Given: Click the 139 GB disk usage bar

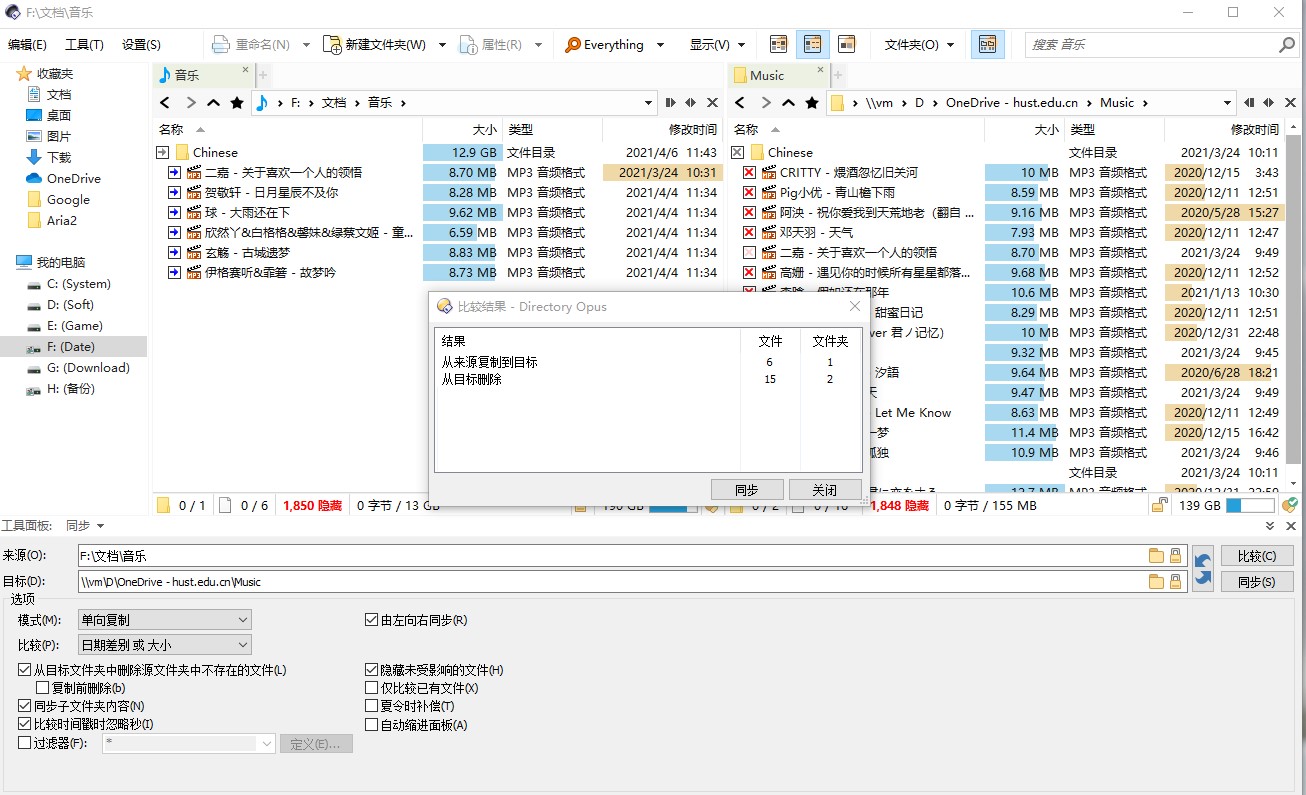Looking at the screenshot, I should [1247, 506].
